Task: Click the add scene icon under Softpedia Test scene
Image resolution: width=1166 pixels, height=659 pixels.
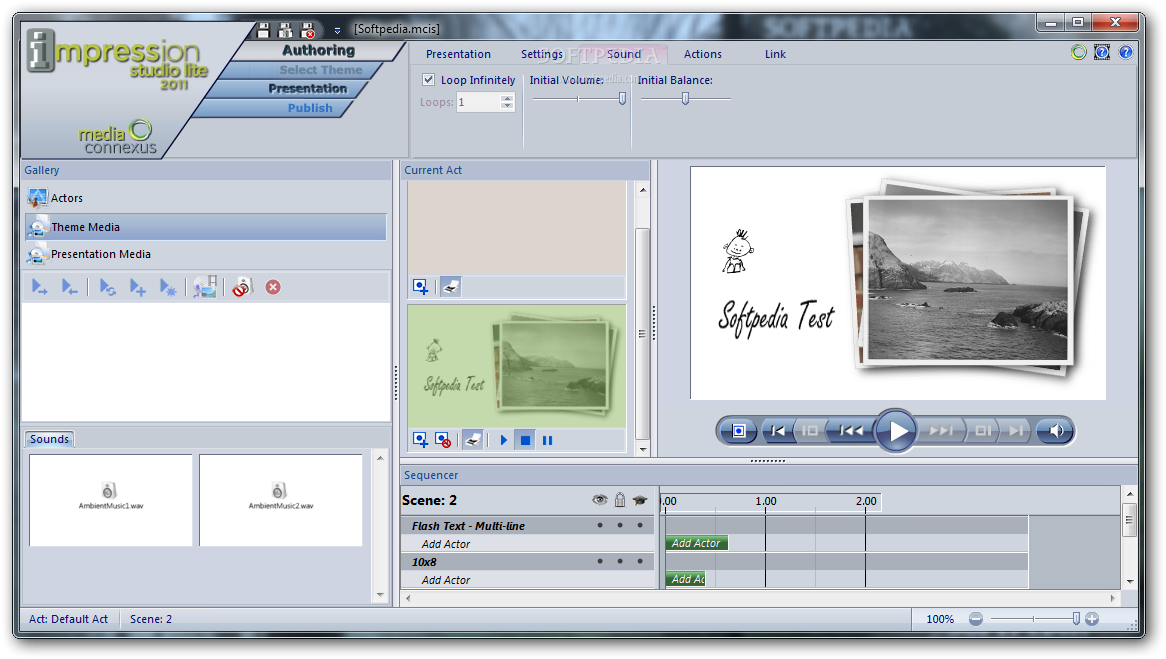Action: (420, 440)
